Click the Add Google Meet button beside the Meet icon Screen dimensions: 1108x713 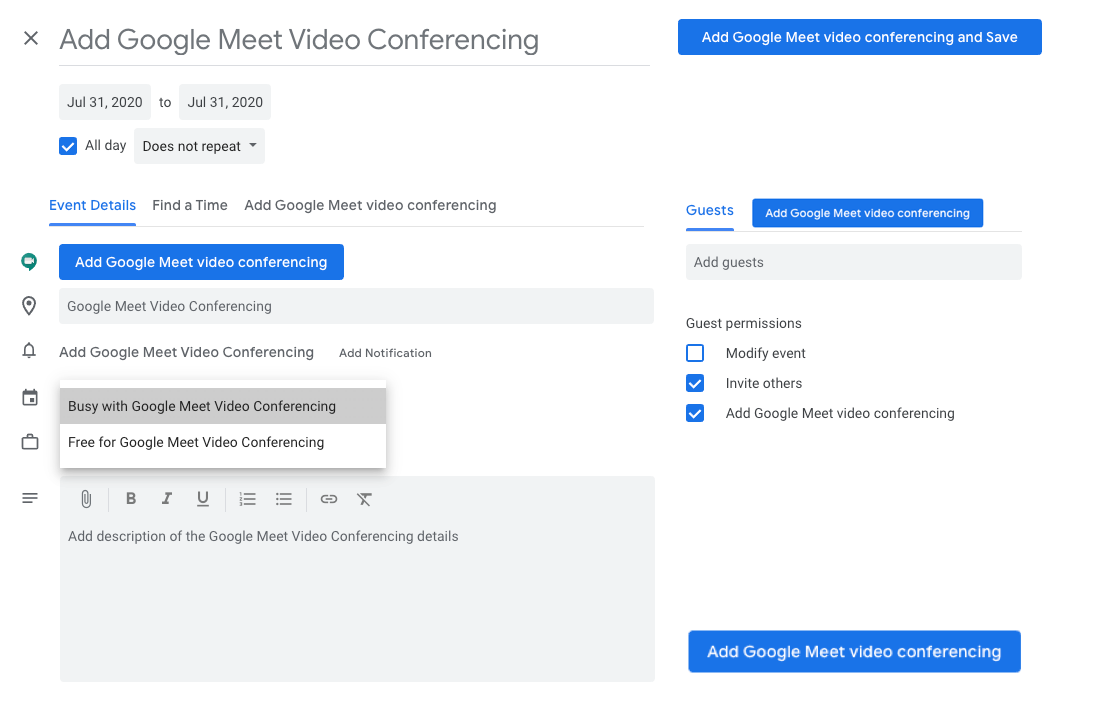(201, 262)
